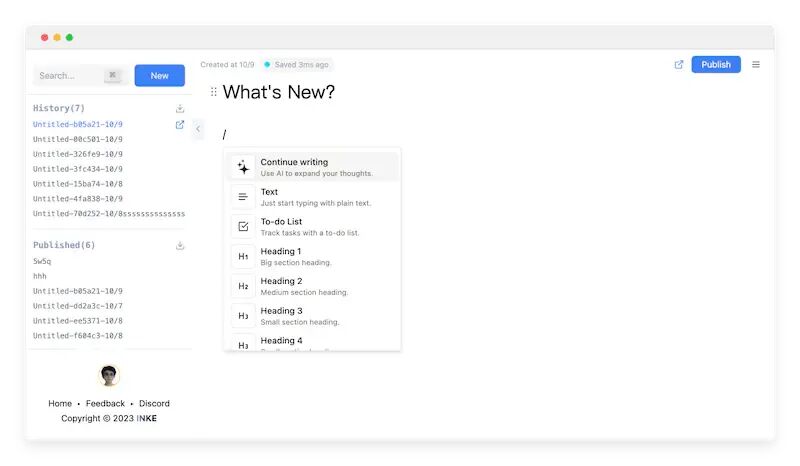Click the To-do checkbox icon
Viewport: 800px width, 466px height.
243,227
